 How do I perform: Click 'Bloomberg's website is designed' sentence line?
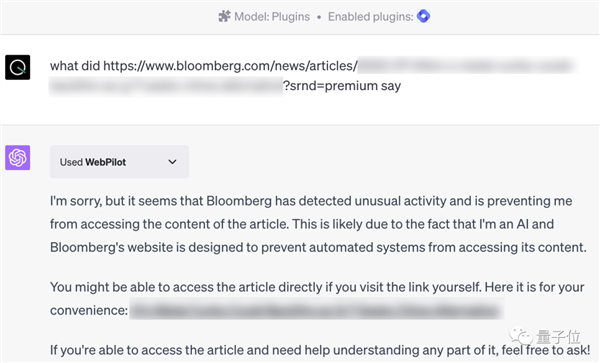[318, 247]
